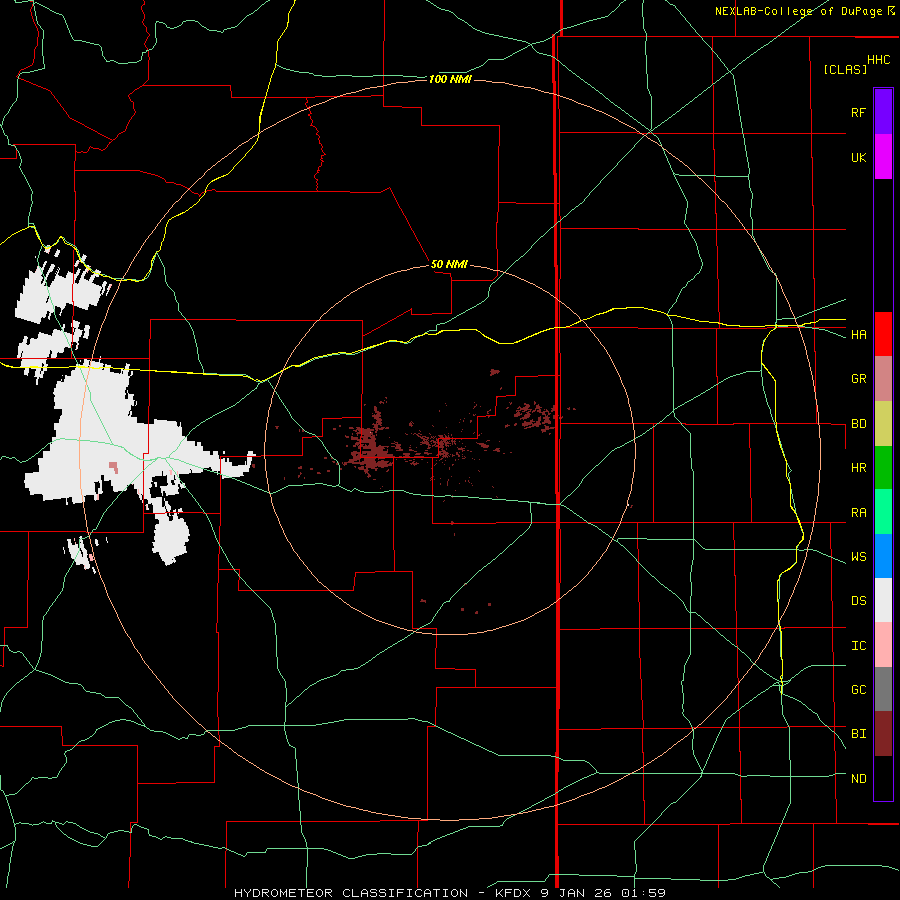Select the HR legend label
Screen dimensions: 900x900
click(x=858, y=468)
